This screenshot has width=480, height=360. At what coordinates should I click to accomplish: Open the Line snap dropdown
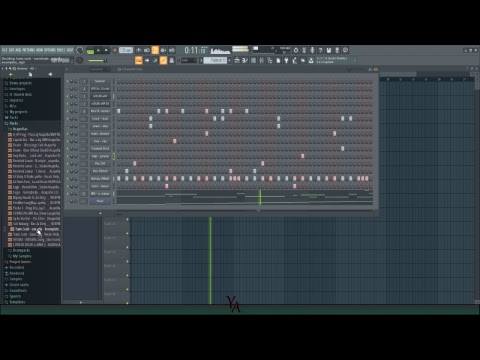pyautogui.click(x=188, y=60)
